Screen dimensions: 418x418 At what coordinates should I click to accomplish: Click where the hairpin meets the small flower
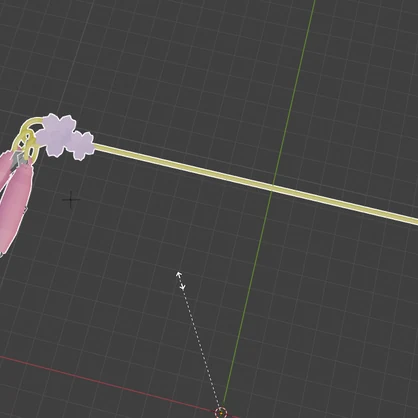click(x=95, y=146)
